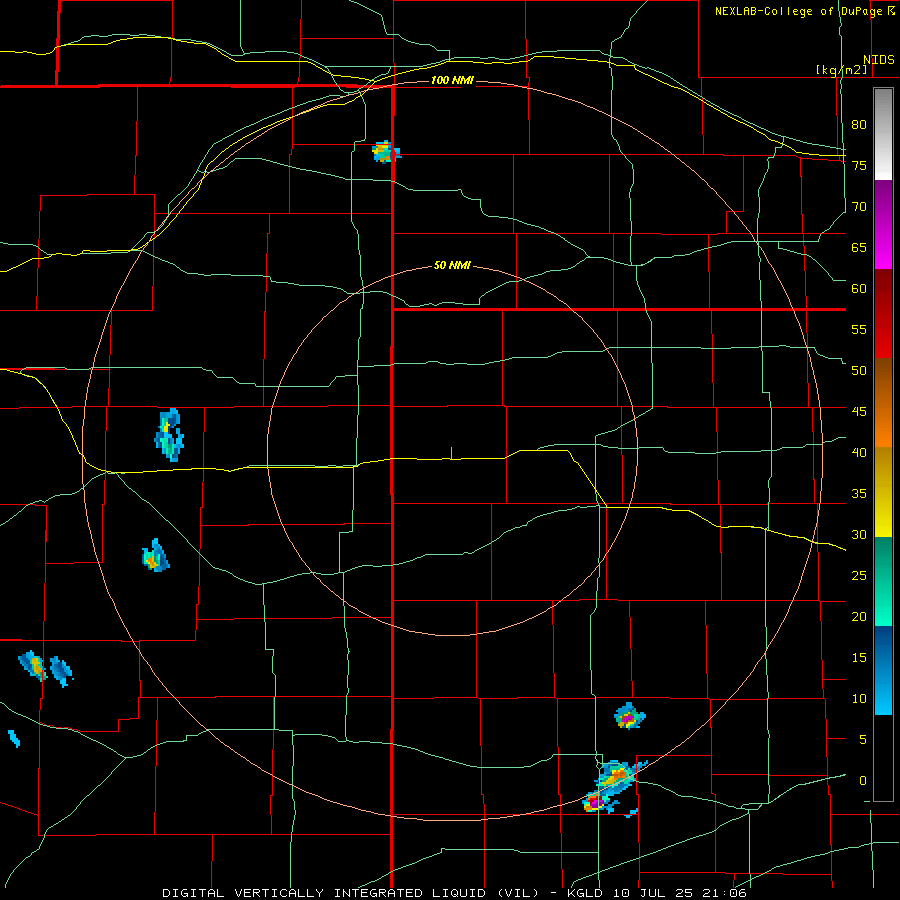Click the 50 value on the legend
Viewport: 900px width, 900px height.
pos(859,370)
